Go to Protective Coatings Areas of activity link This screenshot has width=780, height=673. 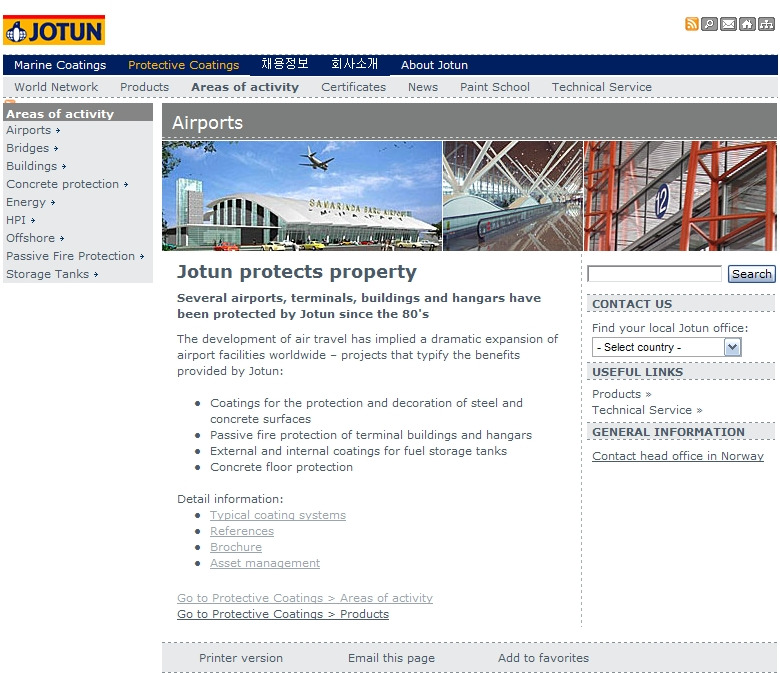305,598
